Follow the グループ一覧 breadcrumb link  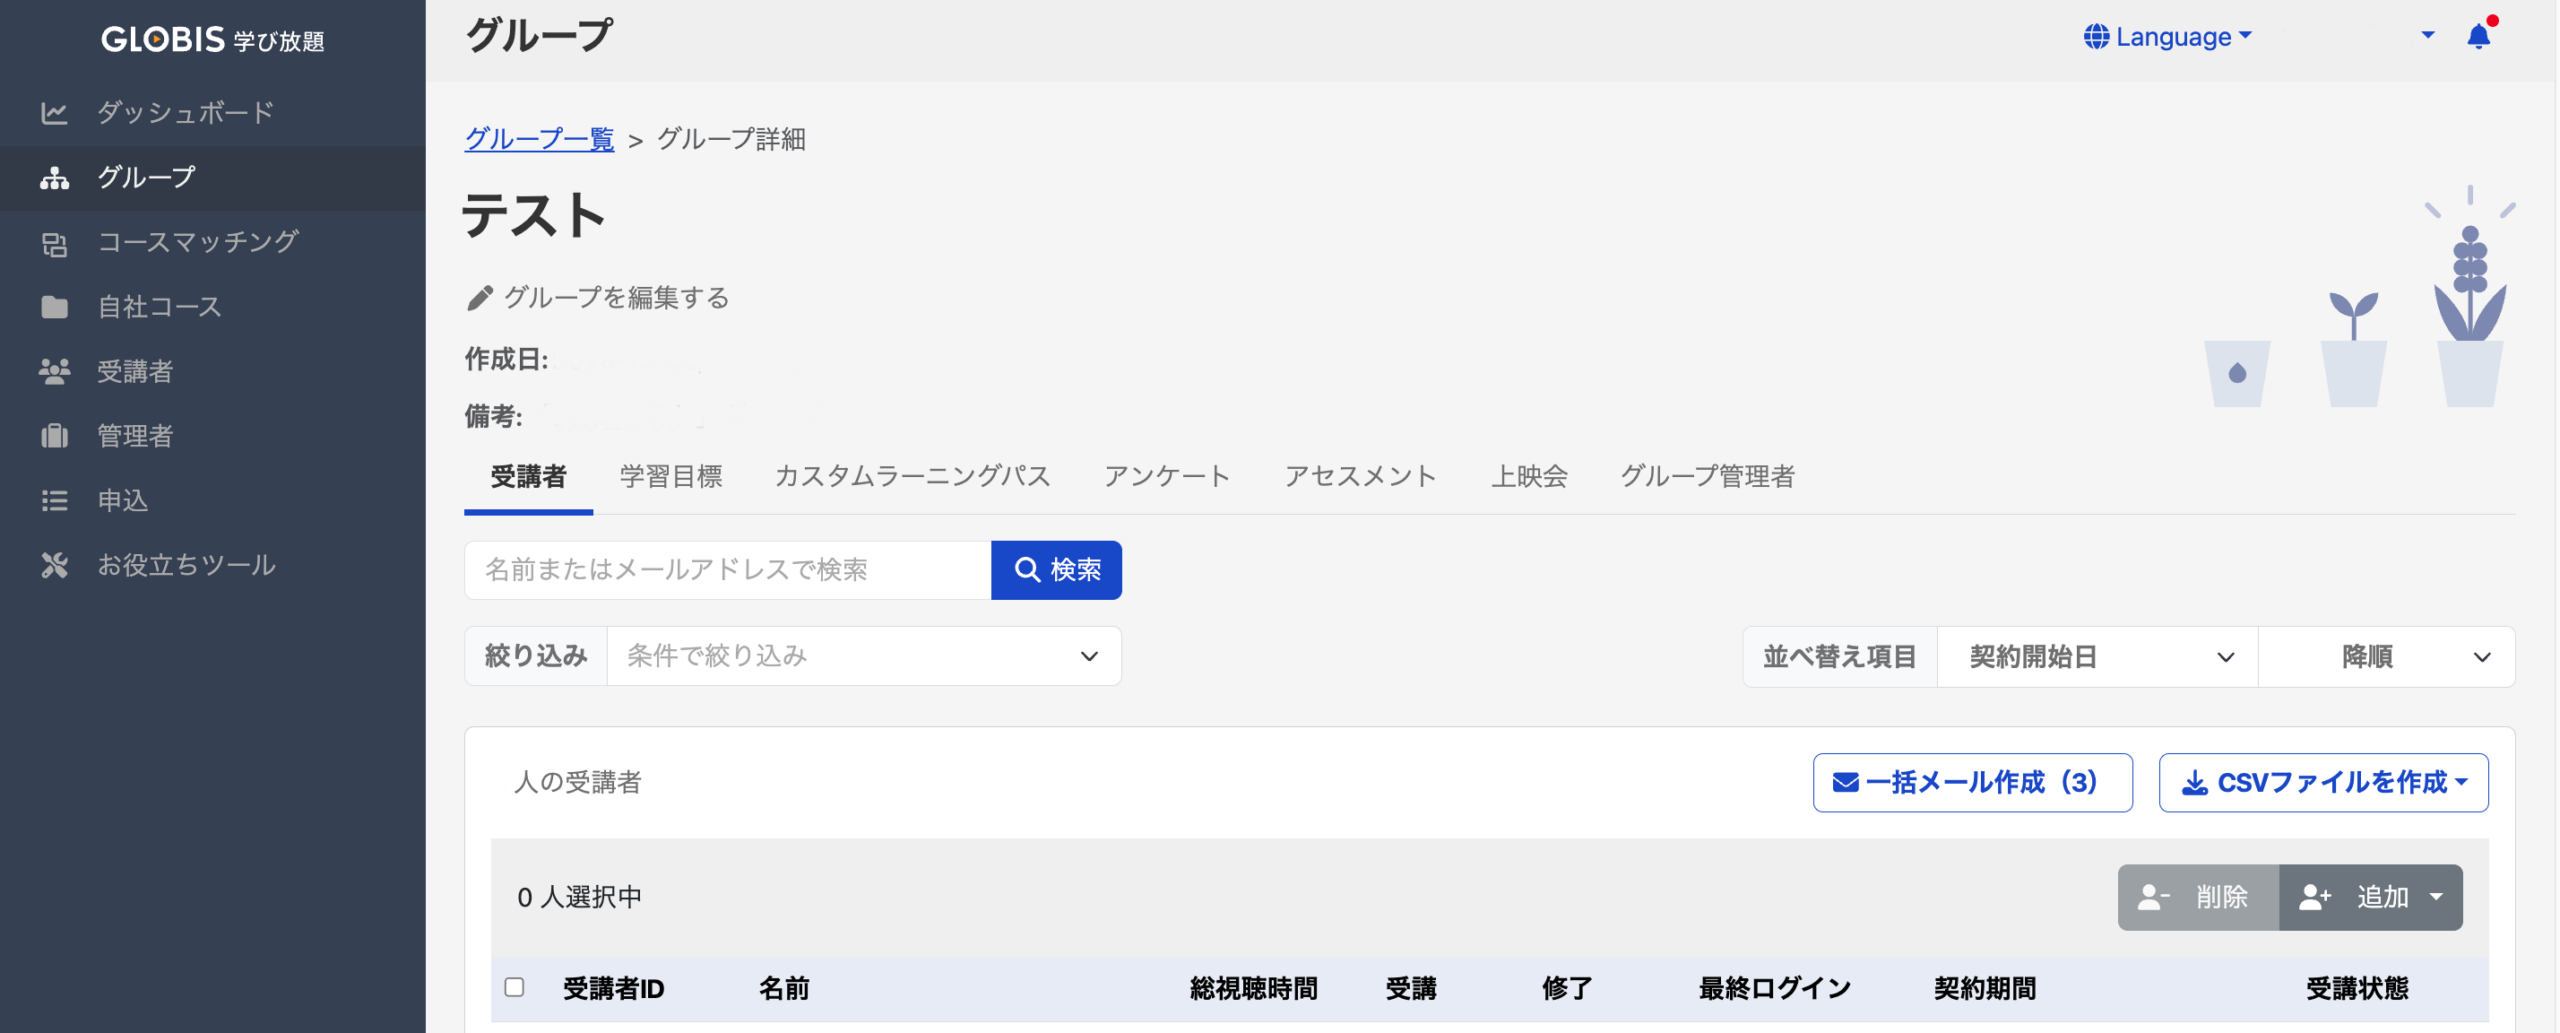pyautogui.click(x=539, y=139)
